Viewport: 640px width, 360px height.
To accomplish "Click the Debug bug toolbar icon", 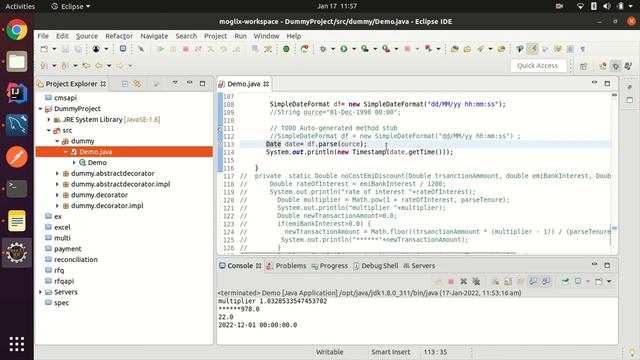I will [x=323, y=49].
